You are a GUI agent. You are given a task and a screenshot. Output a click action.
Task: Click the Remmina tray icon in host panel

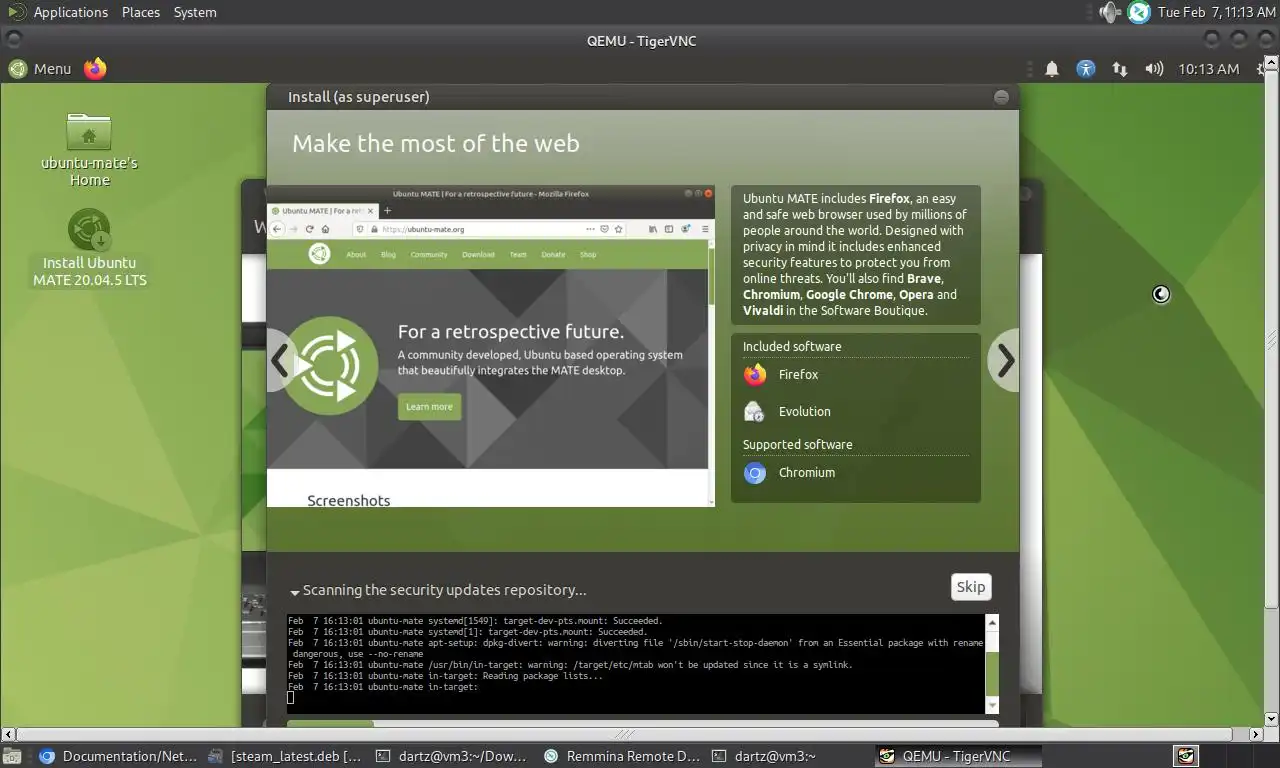point(1139,12)
